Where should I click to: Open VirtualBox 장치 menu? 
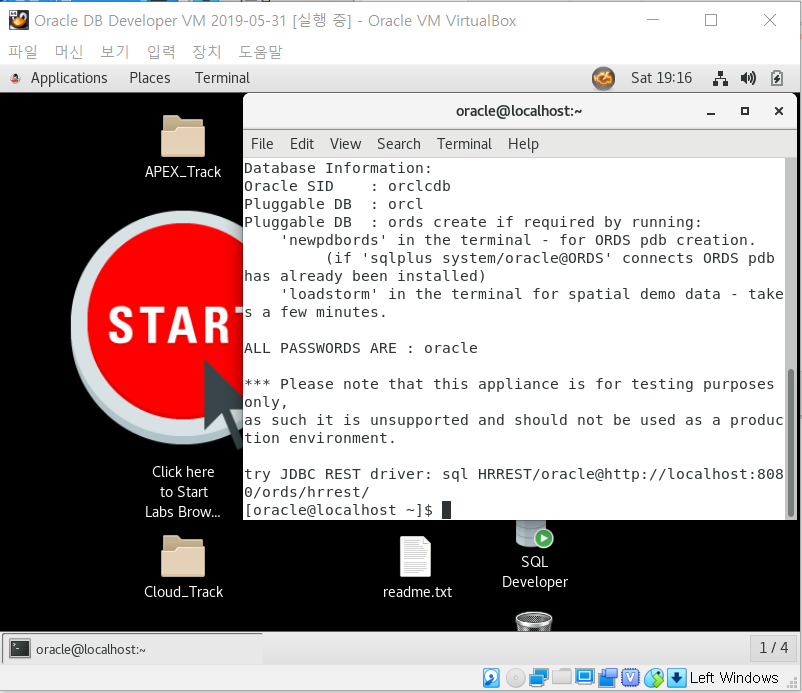click(x=207, y=52)
